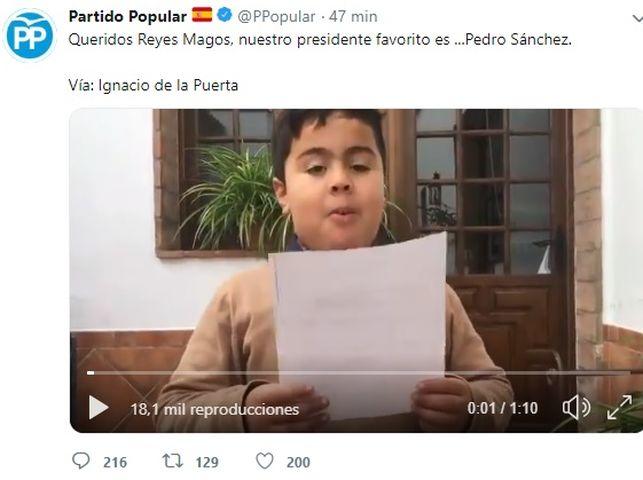This screenshot has height=480, width=643.
Task: Click the 0:01 / 1:10 time display
Action: click(502, 408)
